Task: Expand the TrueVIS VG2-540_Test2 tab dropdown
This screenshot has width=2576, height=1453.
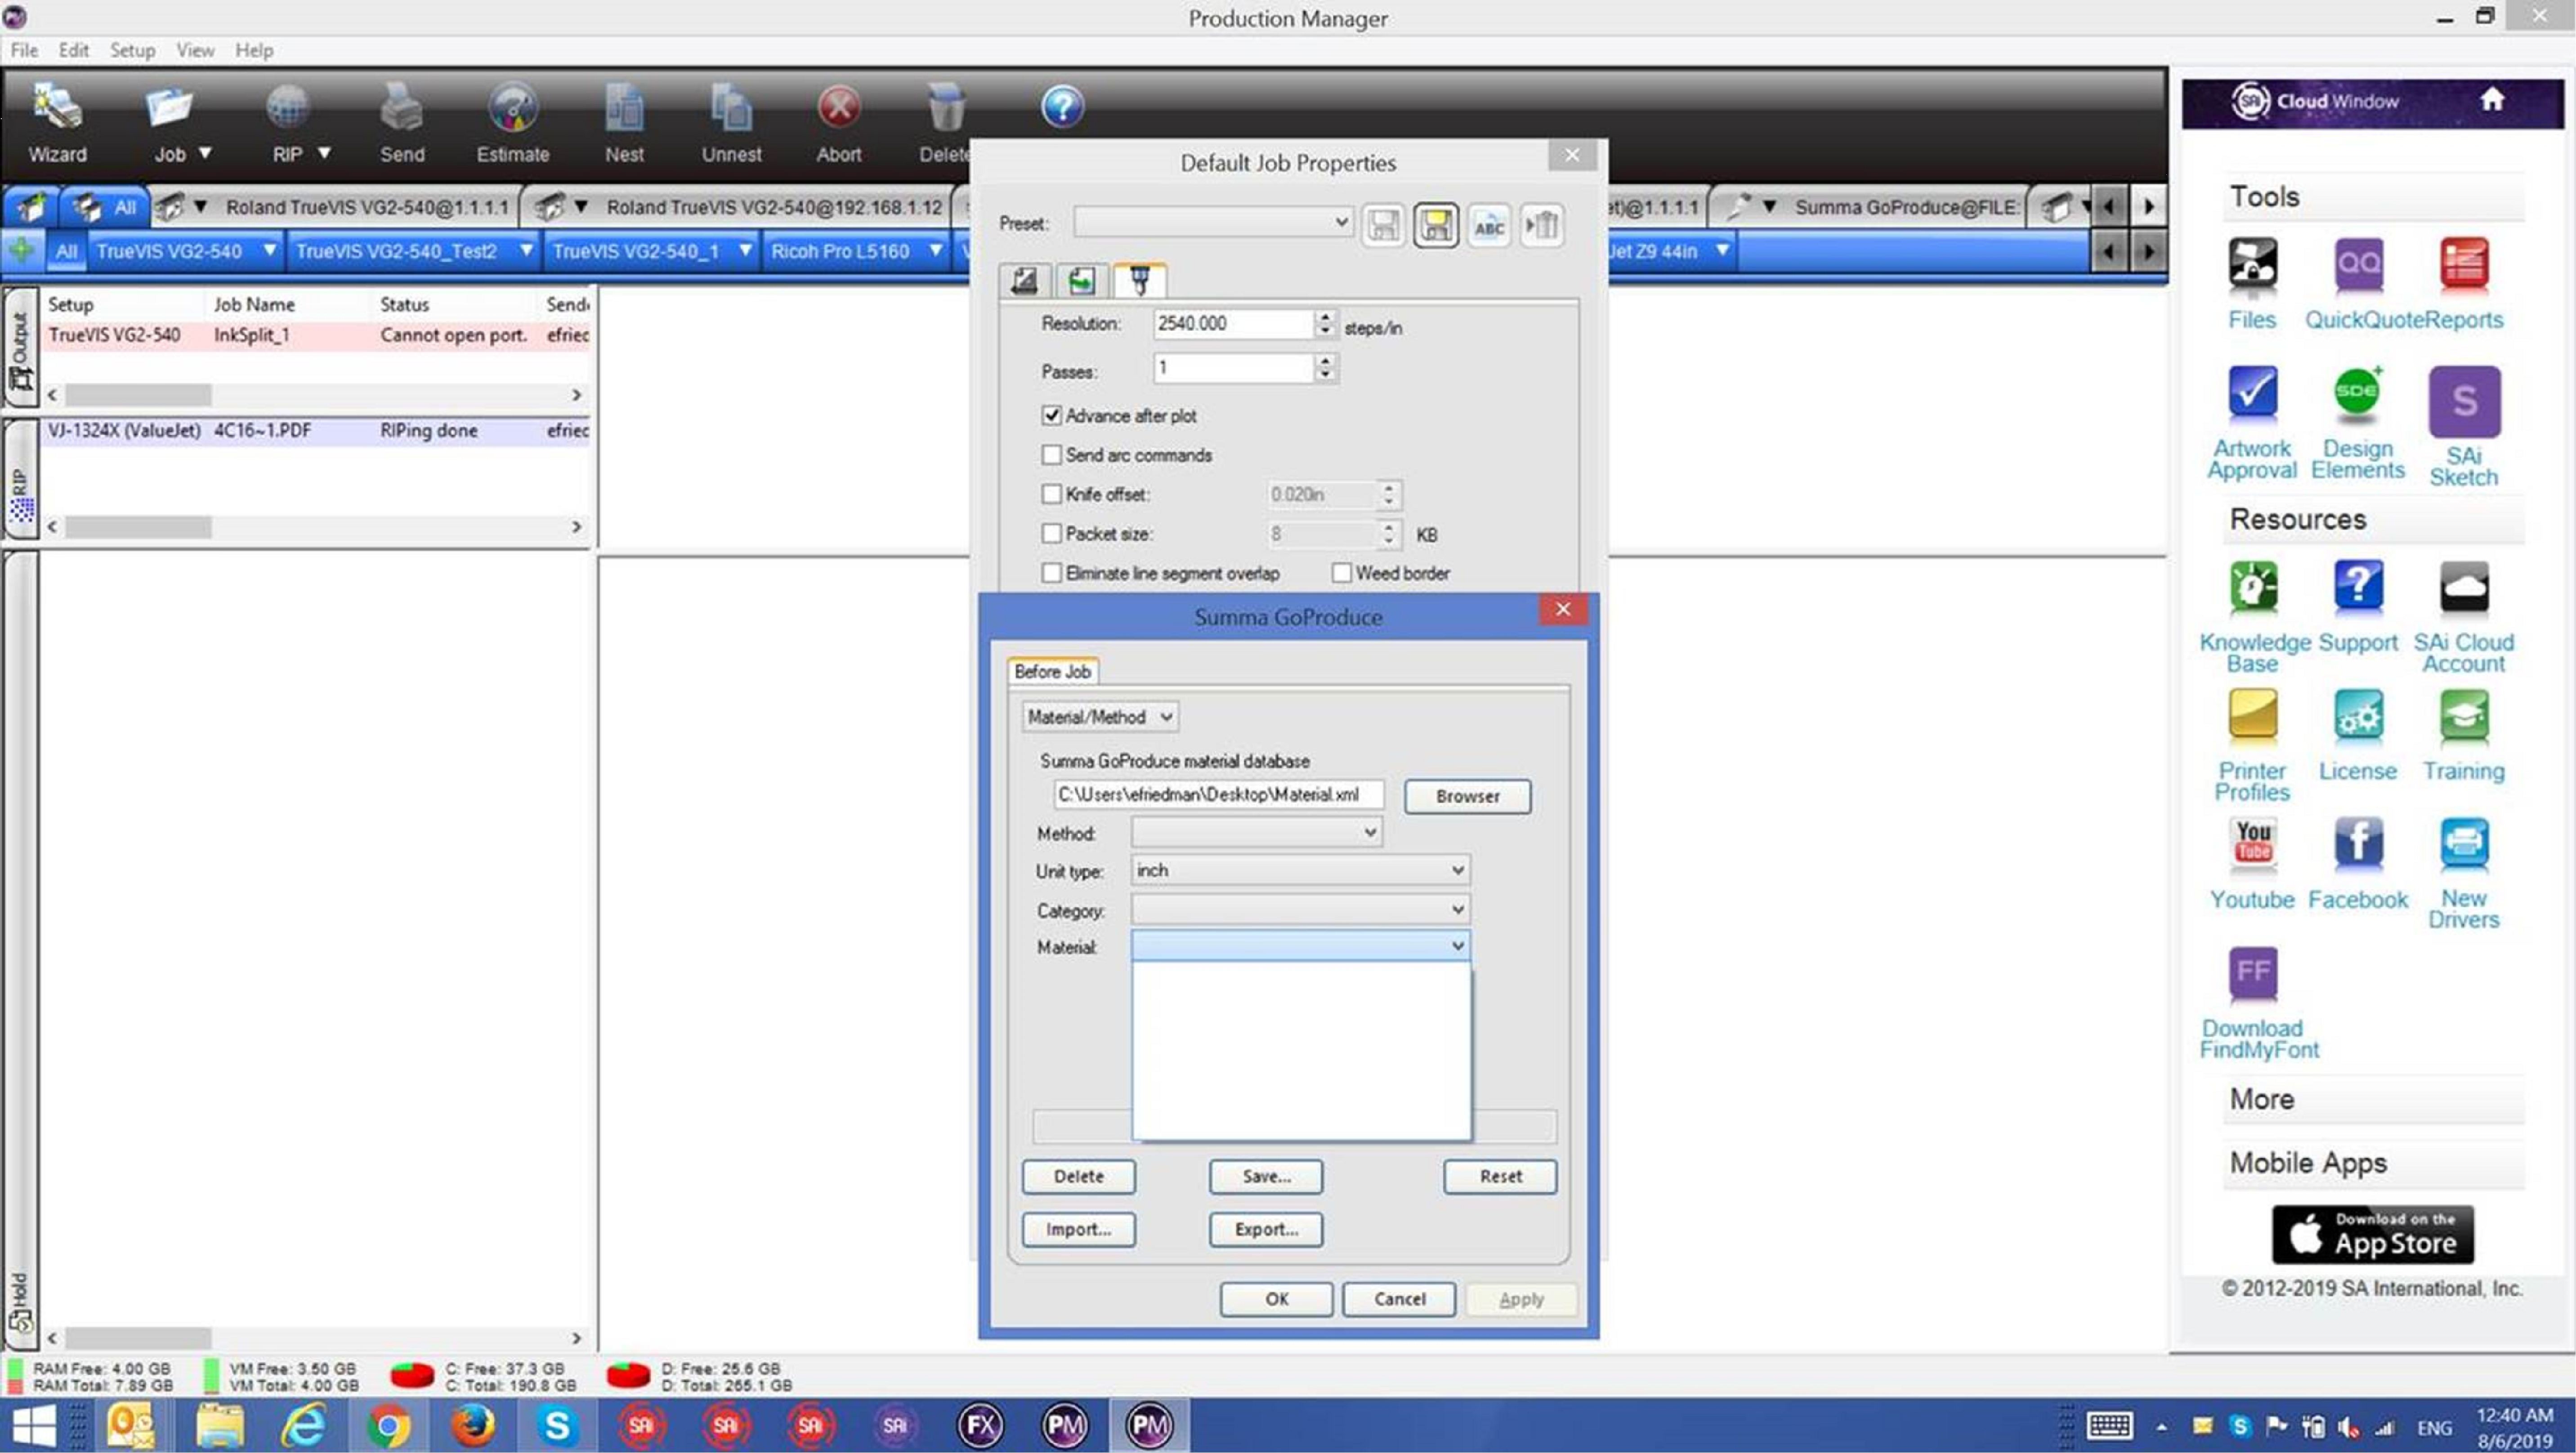Action: click(526, 251)
